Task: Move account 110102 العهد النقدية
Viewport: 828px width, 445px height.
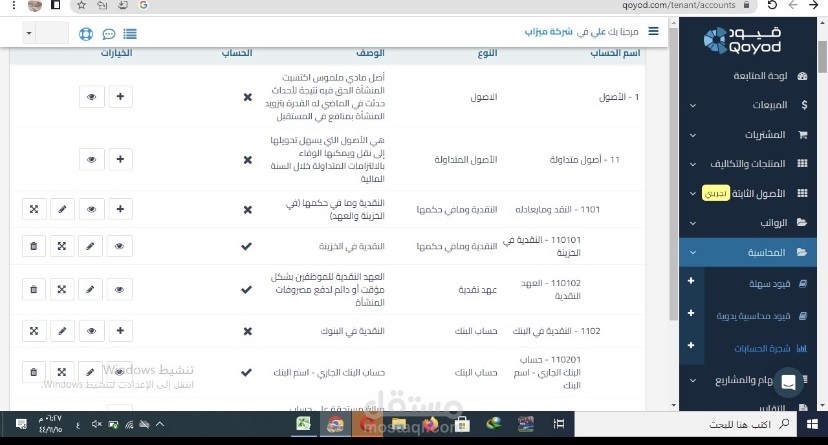Action: (62, 289)
